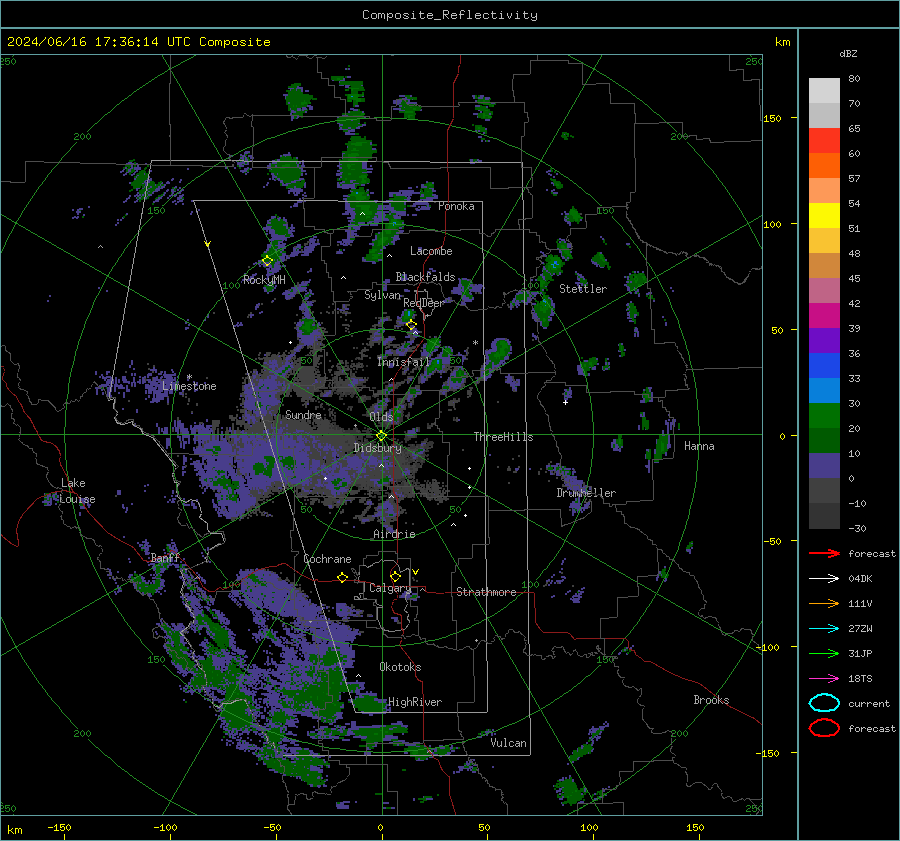Click the Lake Louise map label
The image size is (900, 841).
point(77,491)
